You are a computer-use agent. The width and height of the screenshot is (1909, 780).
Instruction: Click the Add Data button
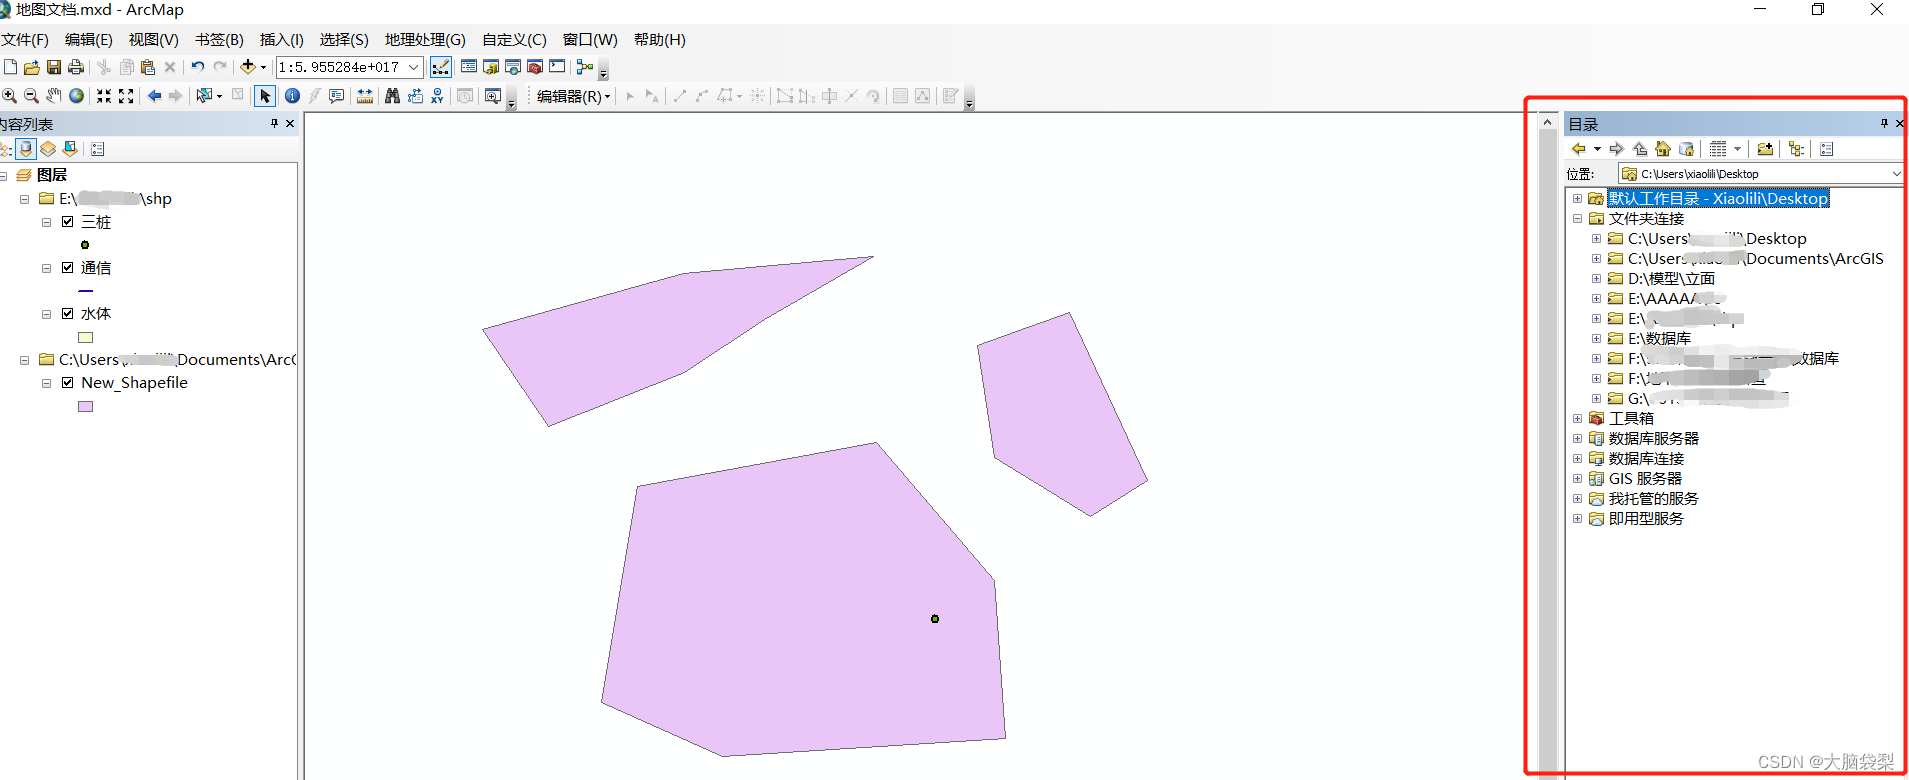(x=247, y=67)
